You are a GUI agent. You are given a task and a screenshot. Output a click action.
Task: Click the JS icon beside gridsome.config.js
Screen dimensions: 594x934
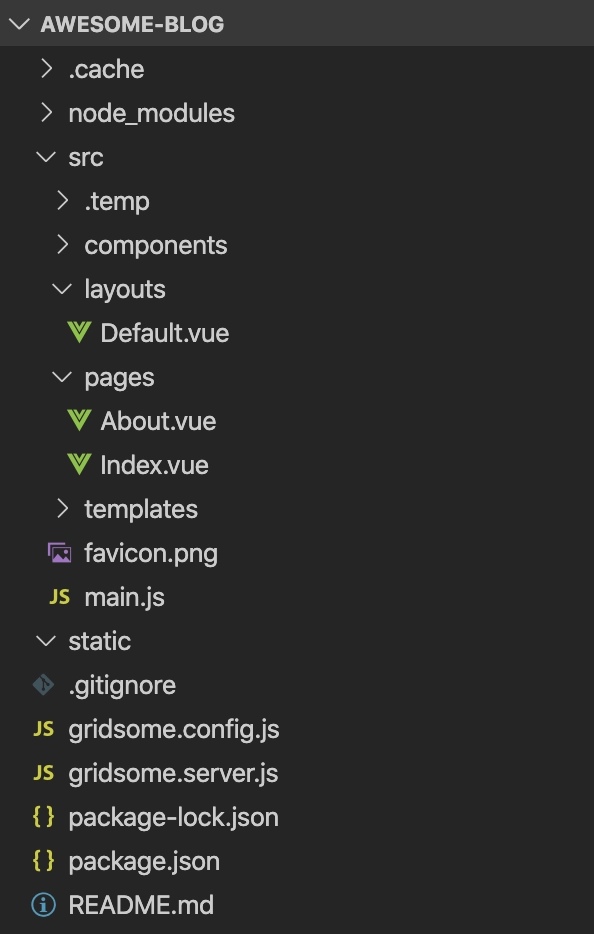42,729
